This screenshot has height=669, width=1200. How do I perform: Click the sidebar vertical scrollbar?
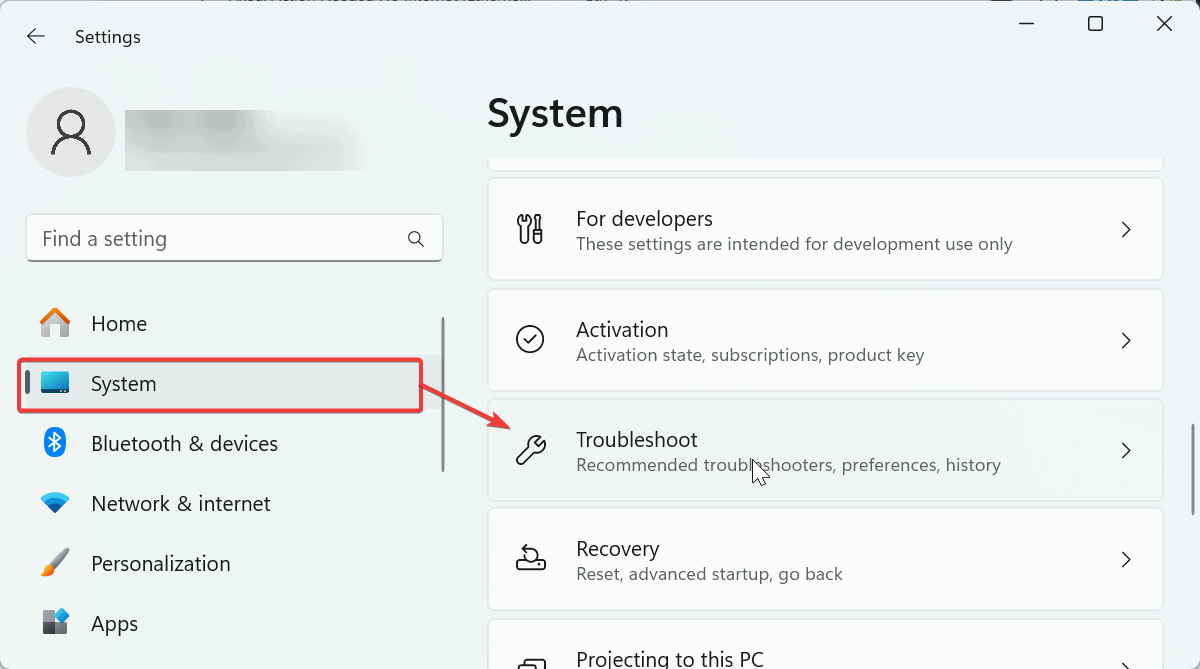[x=442, y=394]
